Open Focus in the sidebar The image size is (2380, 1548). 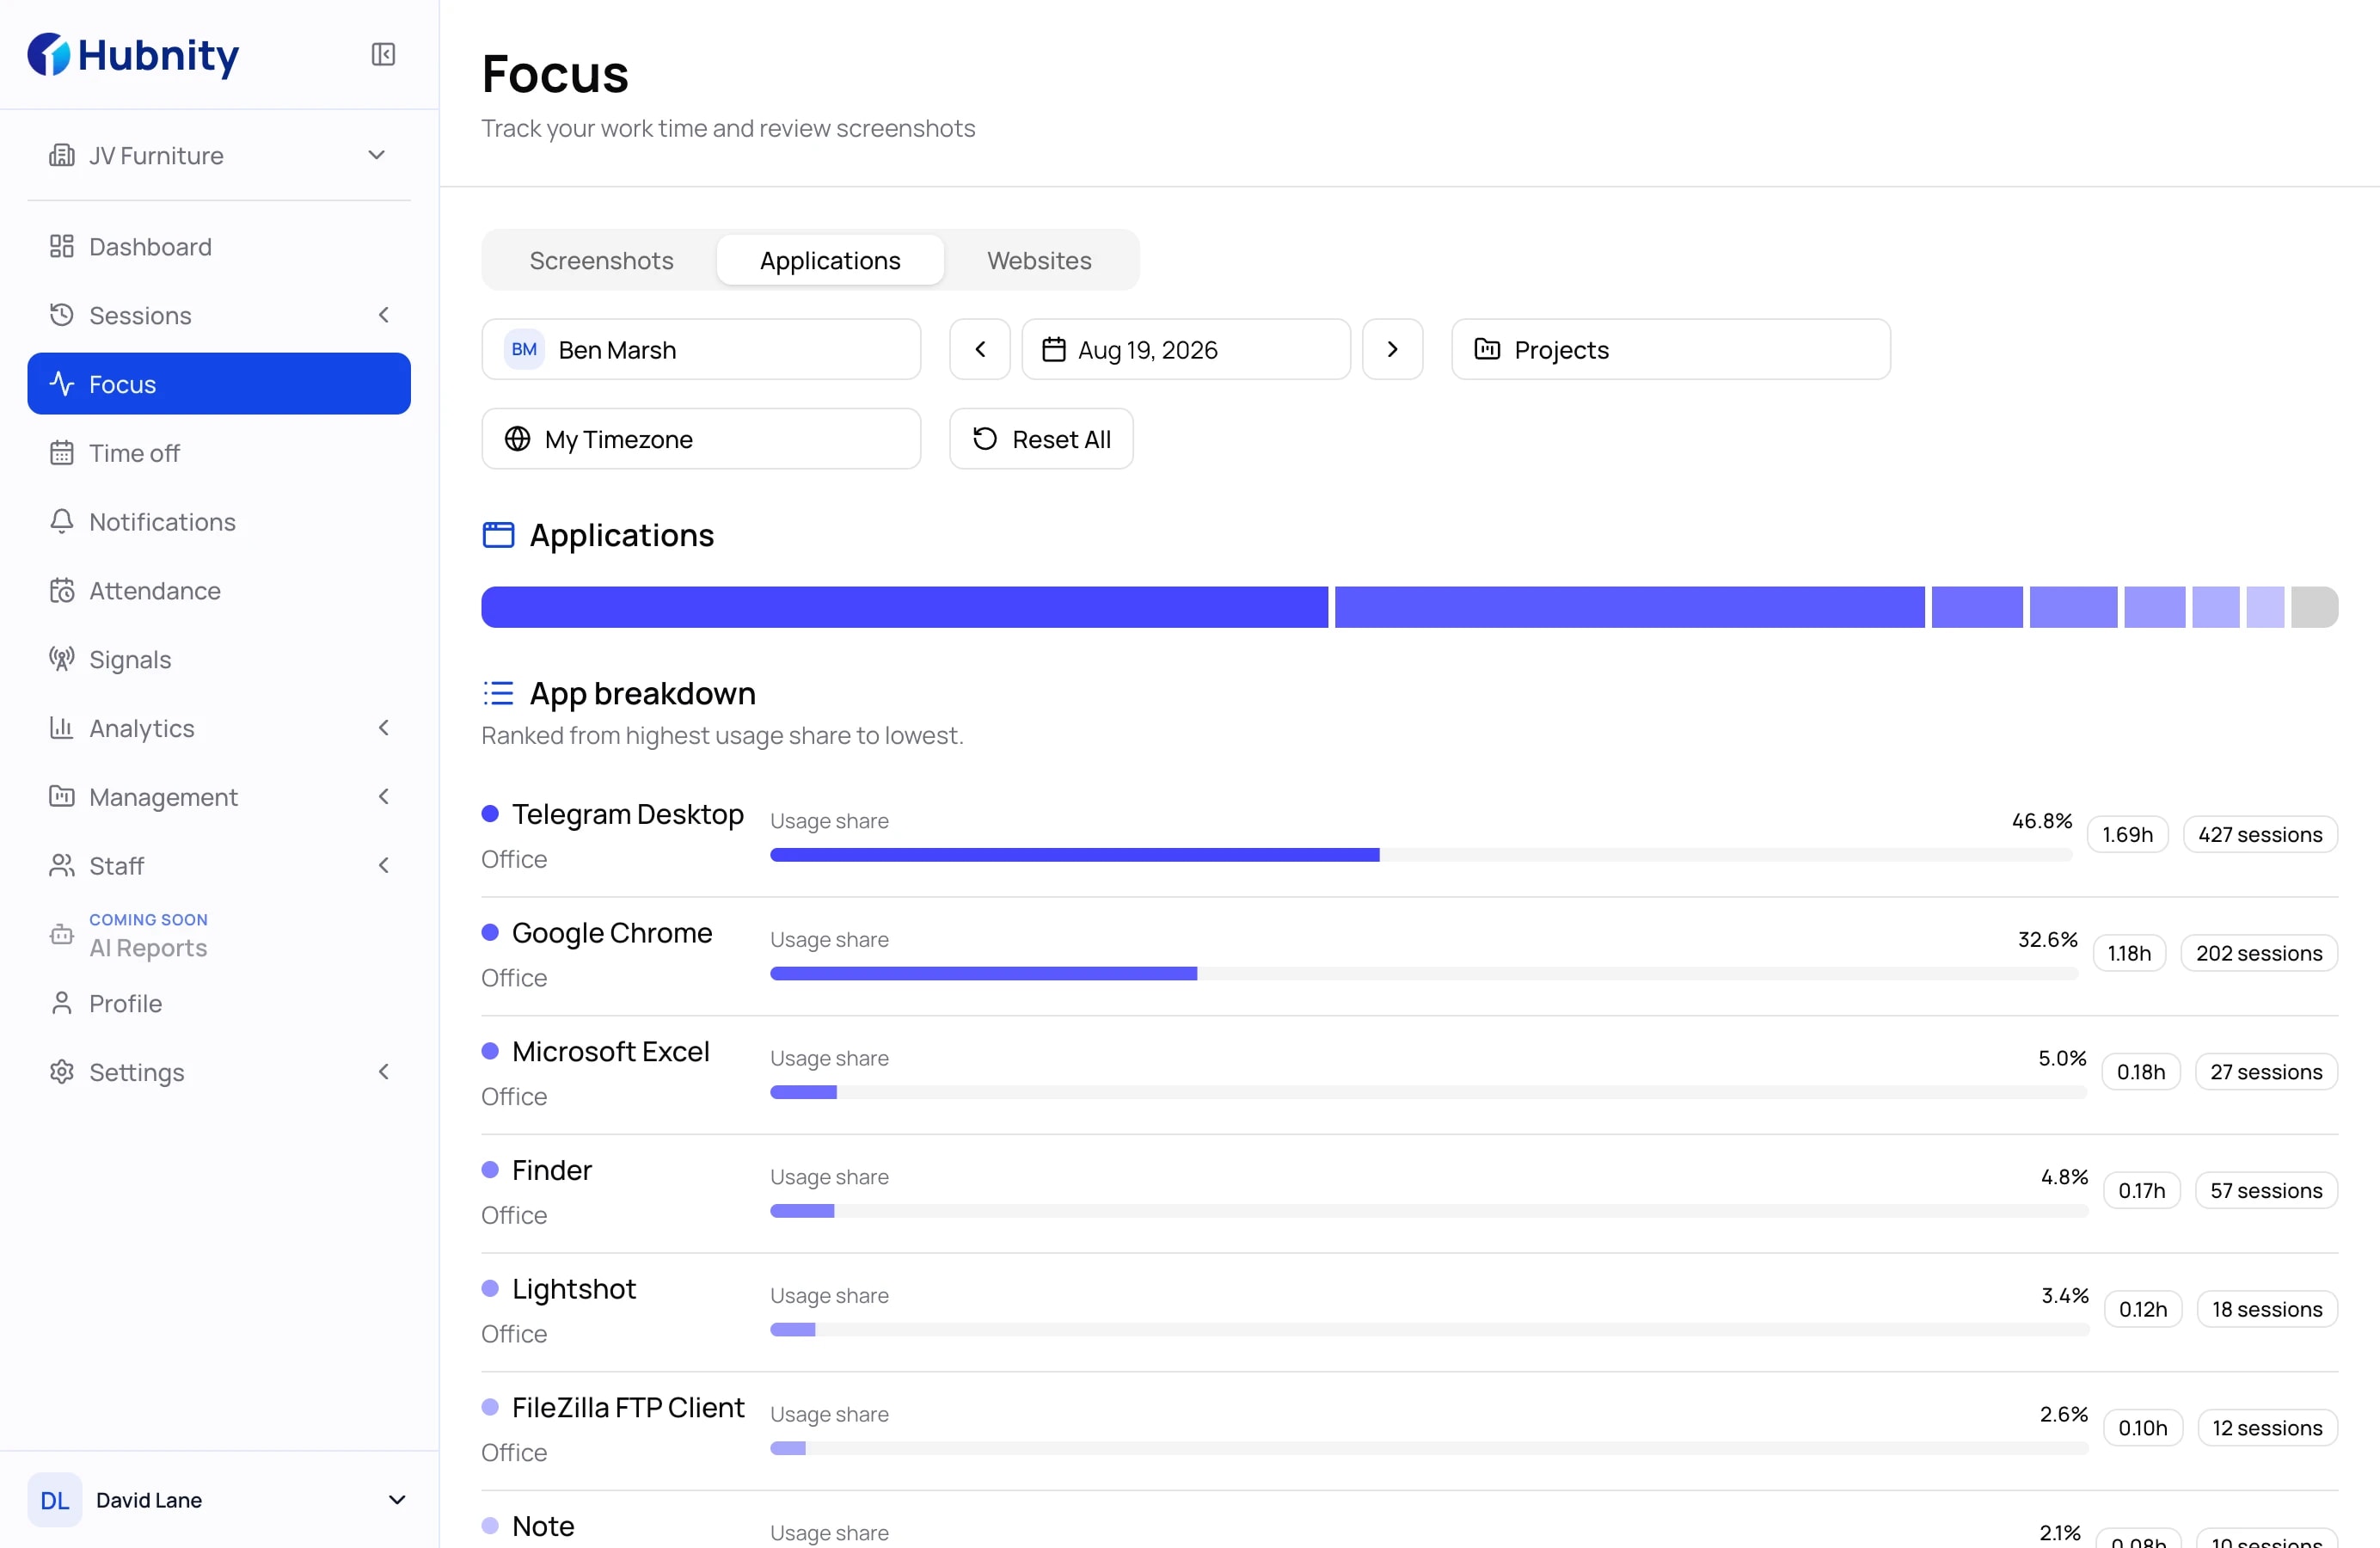point(219,384)
